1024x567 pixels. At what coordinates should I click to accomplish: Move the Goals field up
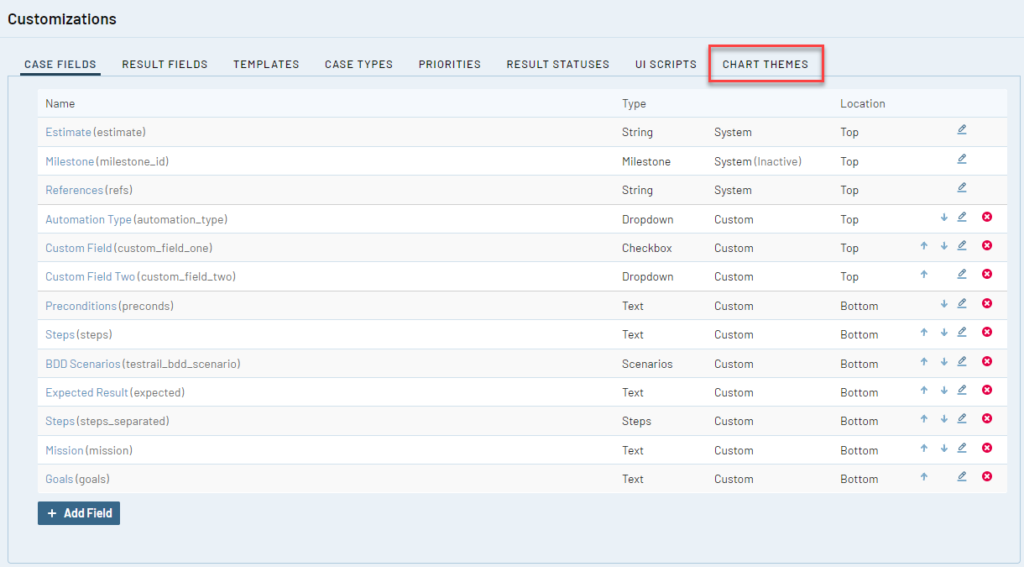924,477
